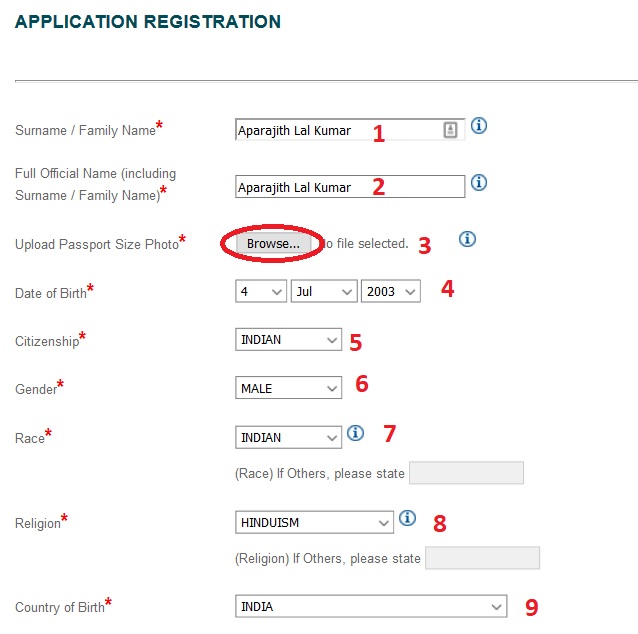Image resolution: width=638 pixels, height=634 pixels.
Task: Expand Citizenship dropdown set to INDIAN
Action: tap(288, 339)
